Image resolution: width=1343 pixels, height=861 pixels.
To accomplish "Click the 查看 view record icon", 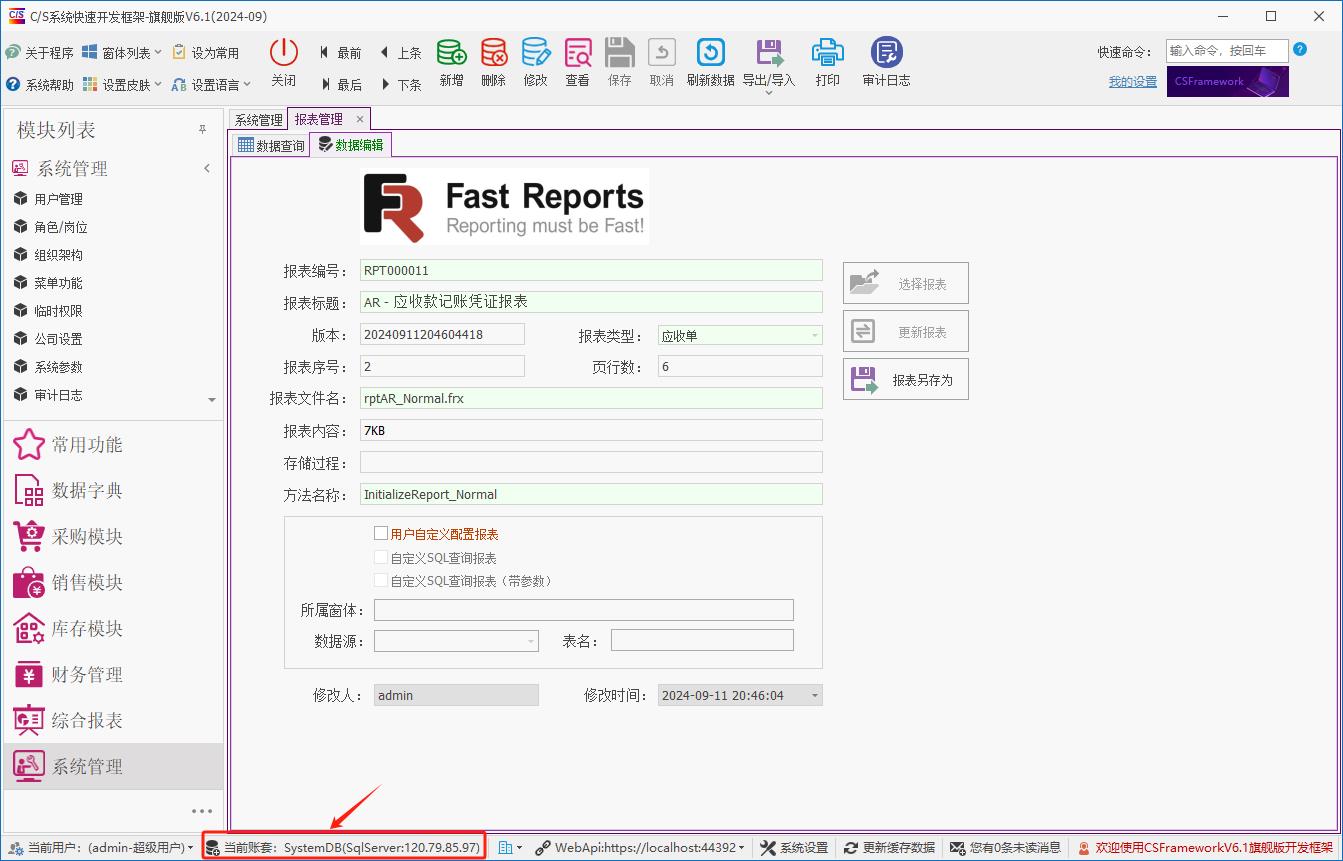I will [x=577, y=53].
